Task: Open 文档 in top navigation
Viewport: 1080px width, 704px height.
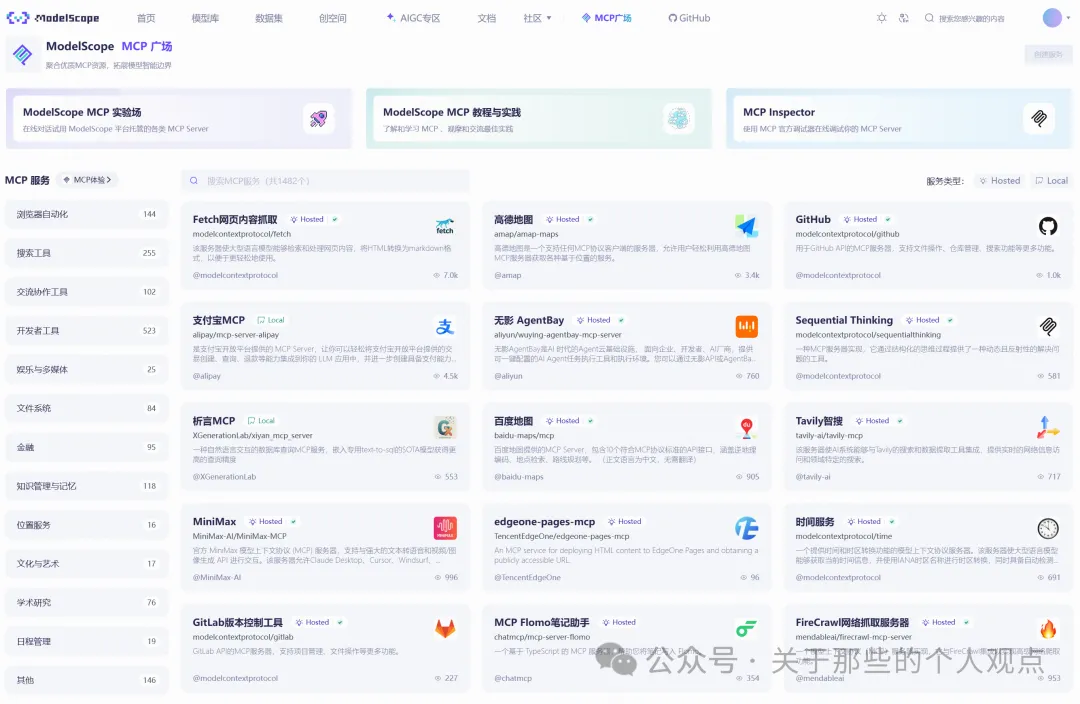Action: (x=486, y=18)
